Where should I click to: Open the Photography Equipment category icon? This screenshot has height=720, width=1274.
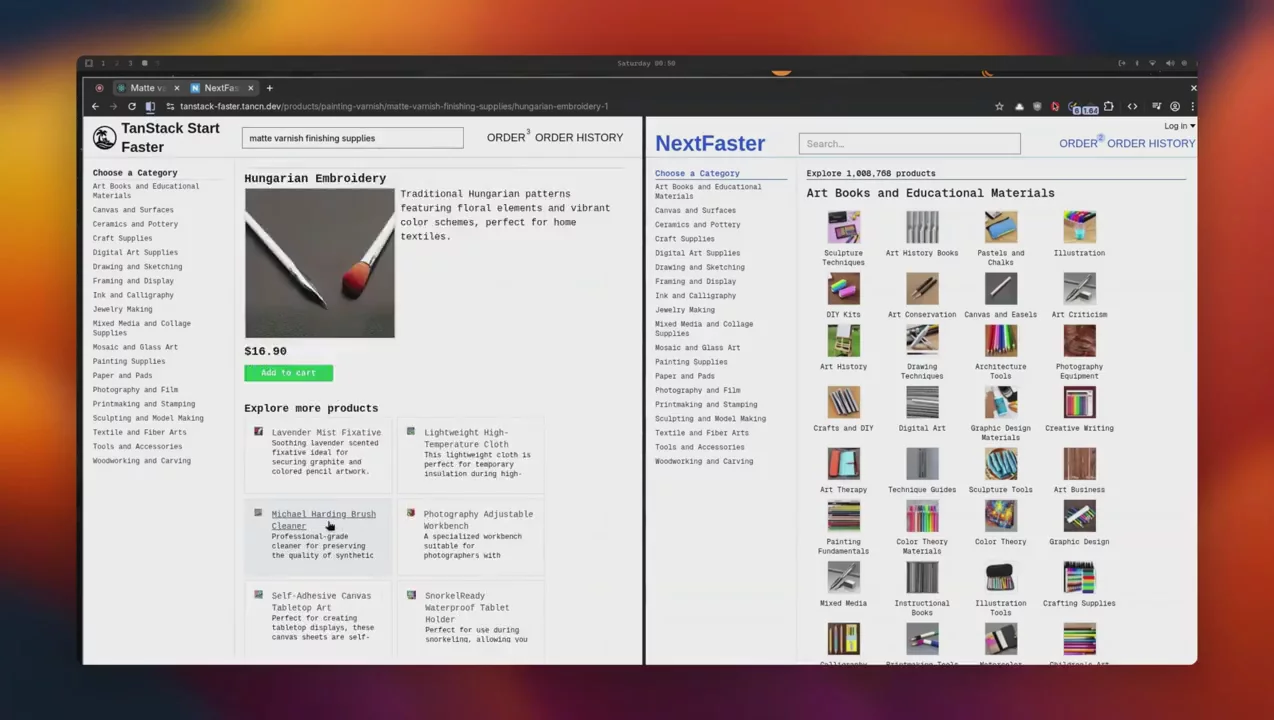point(1079,341)
